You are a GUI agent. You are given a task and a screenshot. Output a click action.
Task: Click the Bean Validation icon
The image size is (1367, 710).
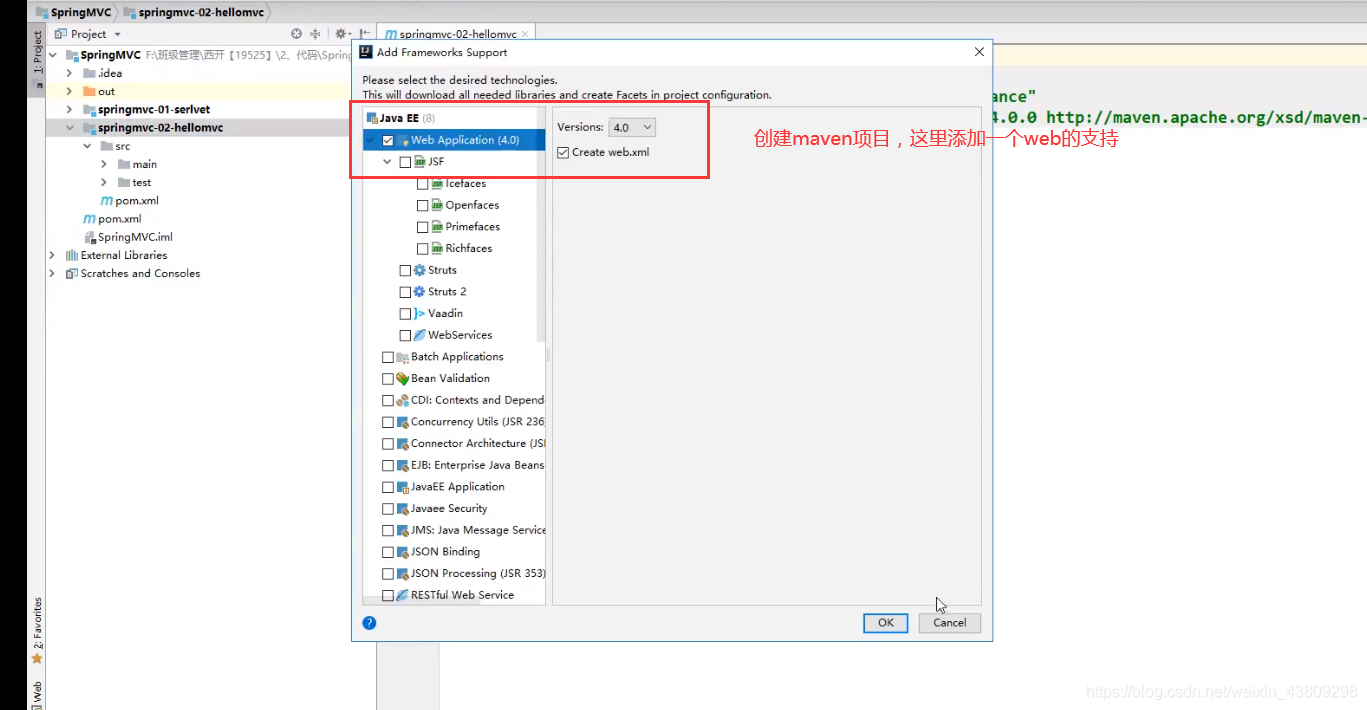[403, 378]
